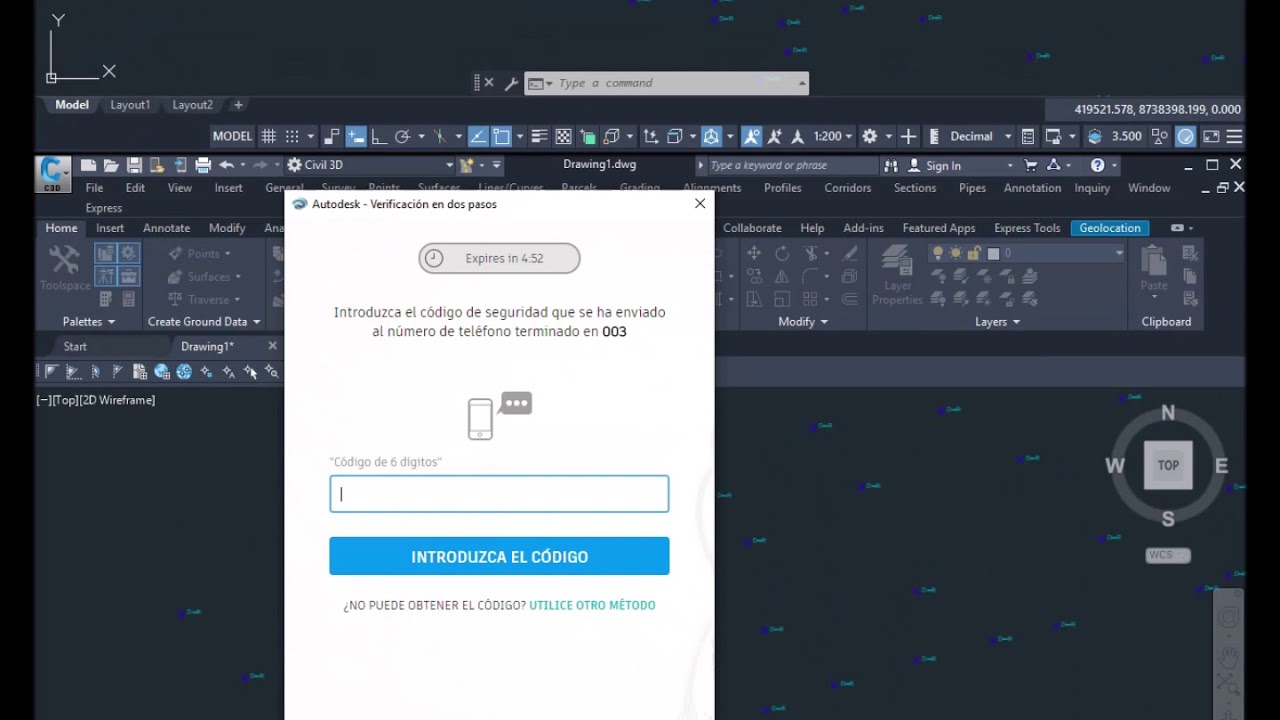This screenshot has width=1280, height=720.
Task: Switch to the Geolocation ribbon tab
Action: point(1110,228)
